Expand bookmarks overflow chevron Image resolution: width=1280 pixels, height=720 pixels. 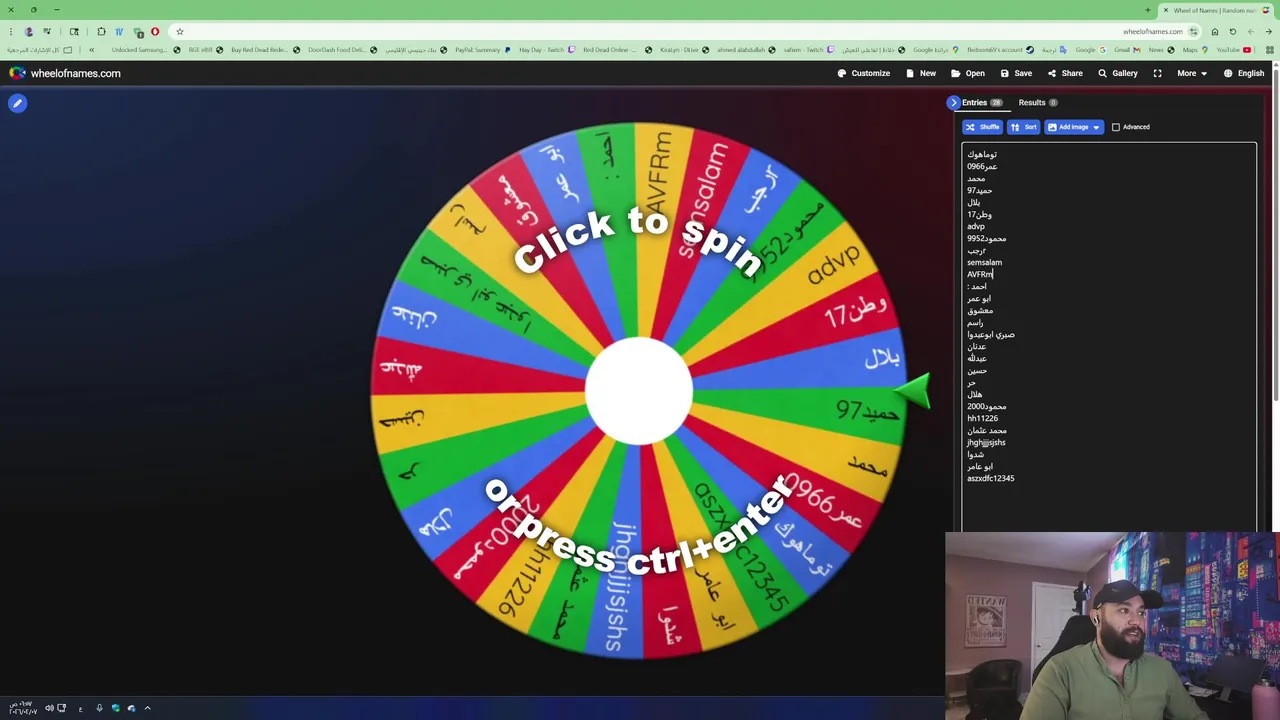point(92,50)
